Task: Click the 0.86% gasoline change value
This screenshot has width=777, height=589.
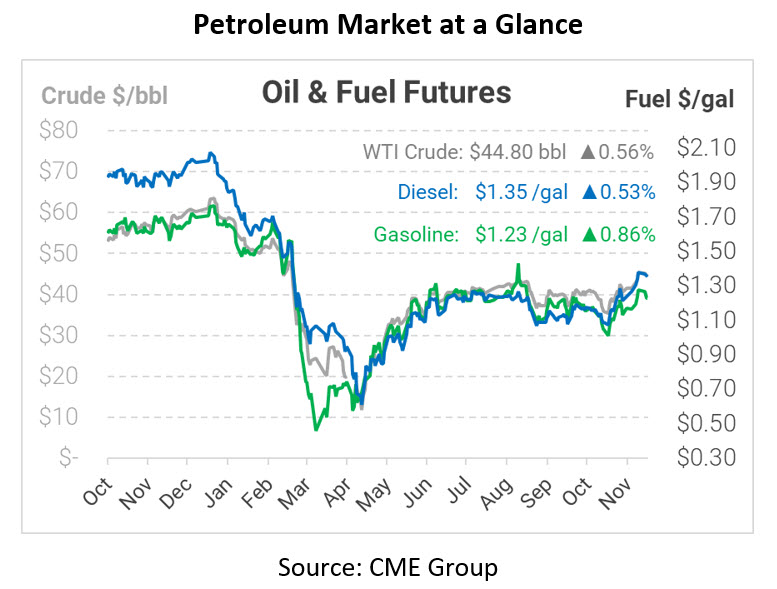Action: point(628,235)
